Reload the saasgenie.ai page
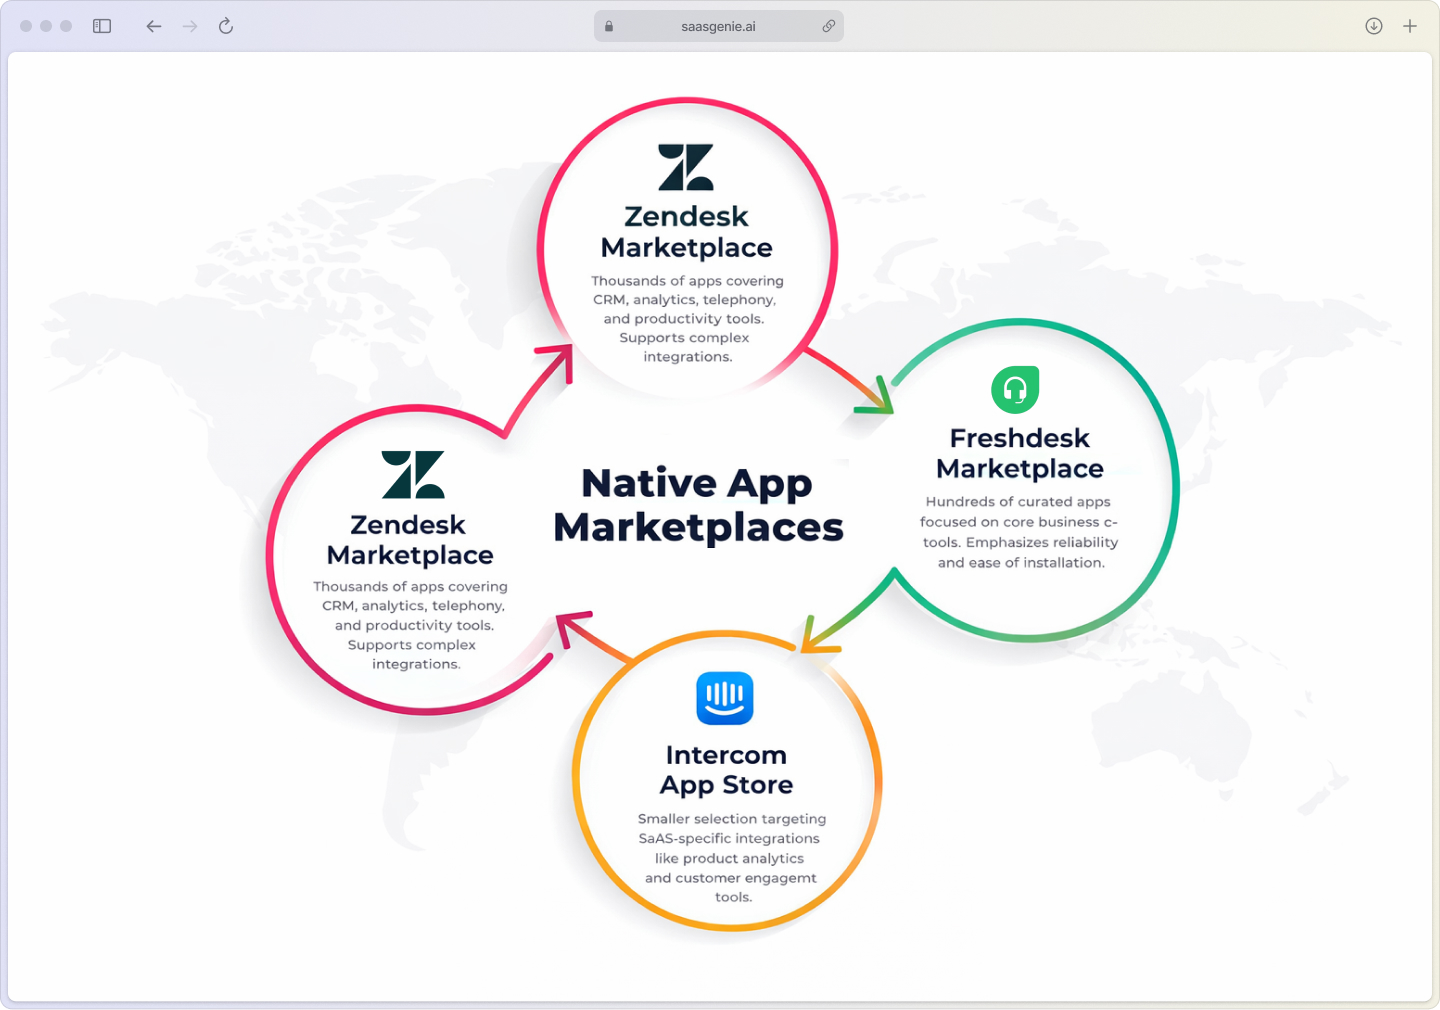 click(226, 26)
